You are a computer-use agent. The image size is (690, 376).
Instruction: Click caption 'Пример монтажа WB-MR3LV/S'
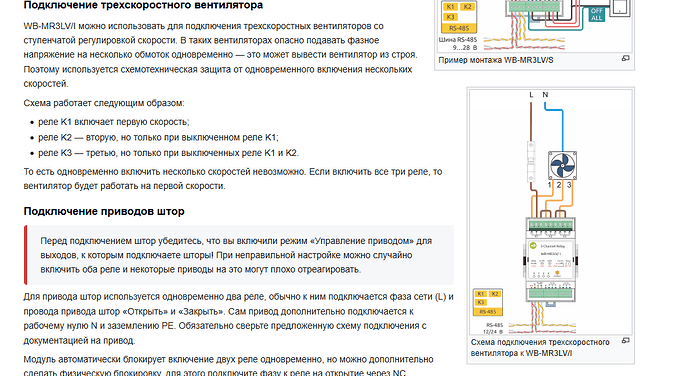tap(495, 60)
